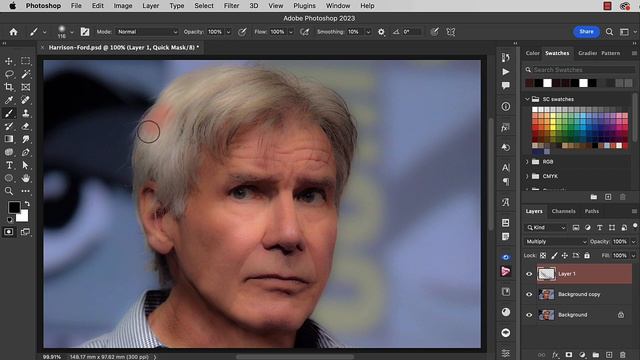
Task: Collapse the SC swatches folder
Action: click(527, 99)
